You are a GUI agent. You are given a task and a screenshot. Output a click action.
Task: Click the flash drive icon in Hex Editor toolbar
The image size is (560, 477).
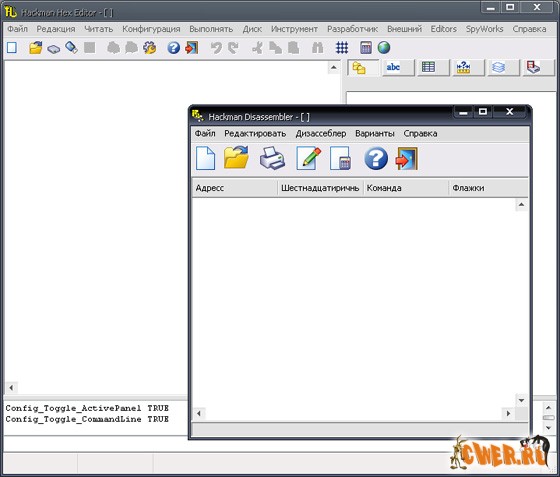pos(71,47)
